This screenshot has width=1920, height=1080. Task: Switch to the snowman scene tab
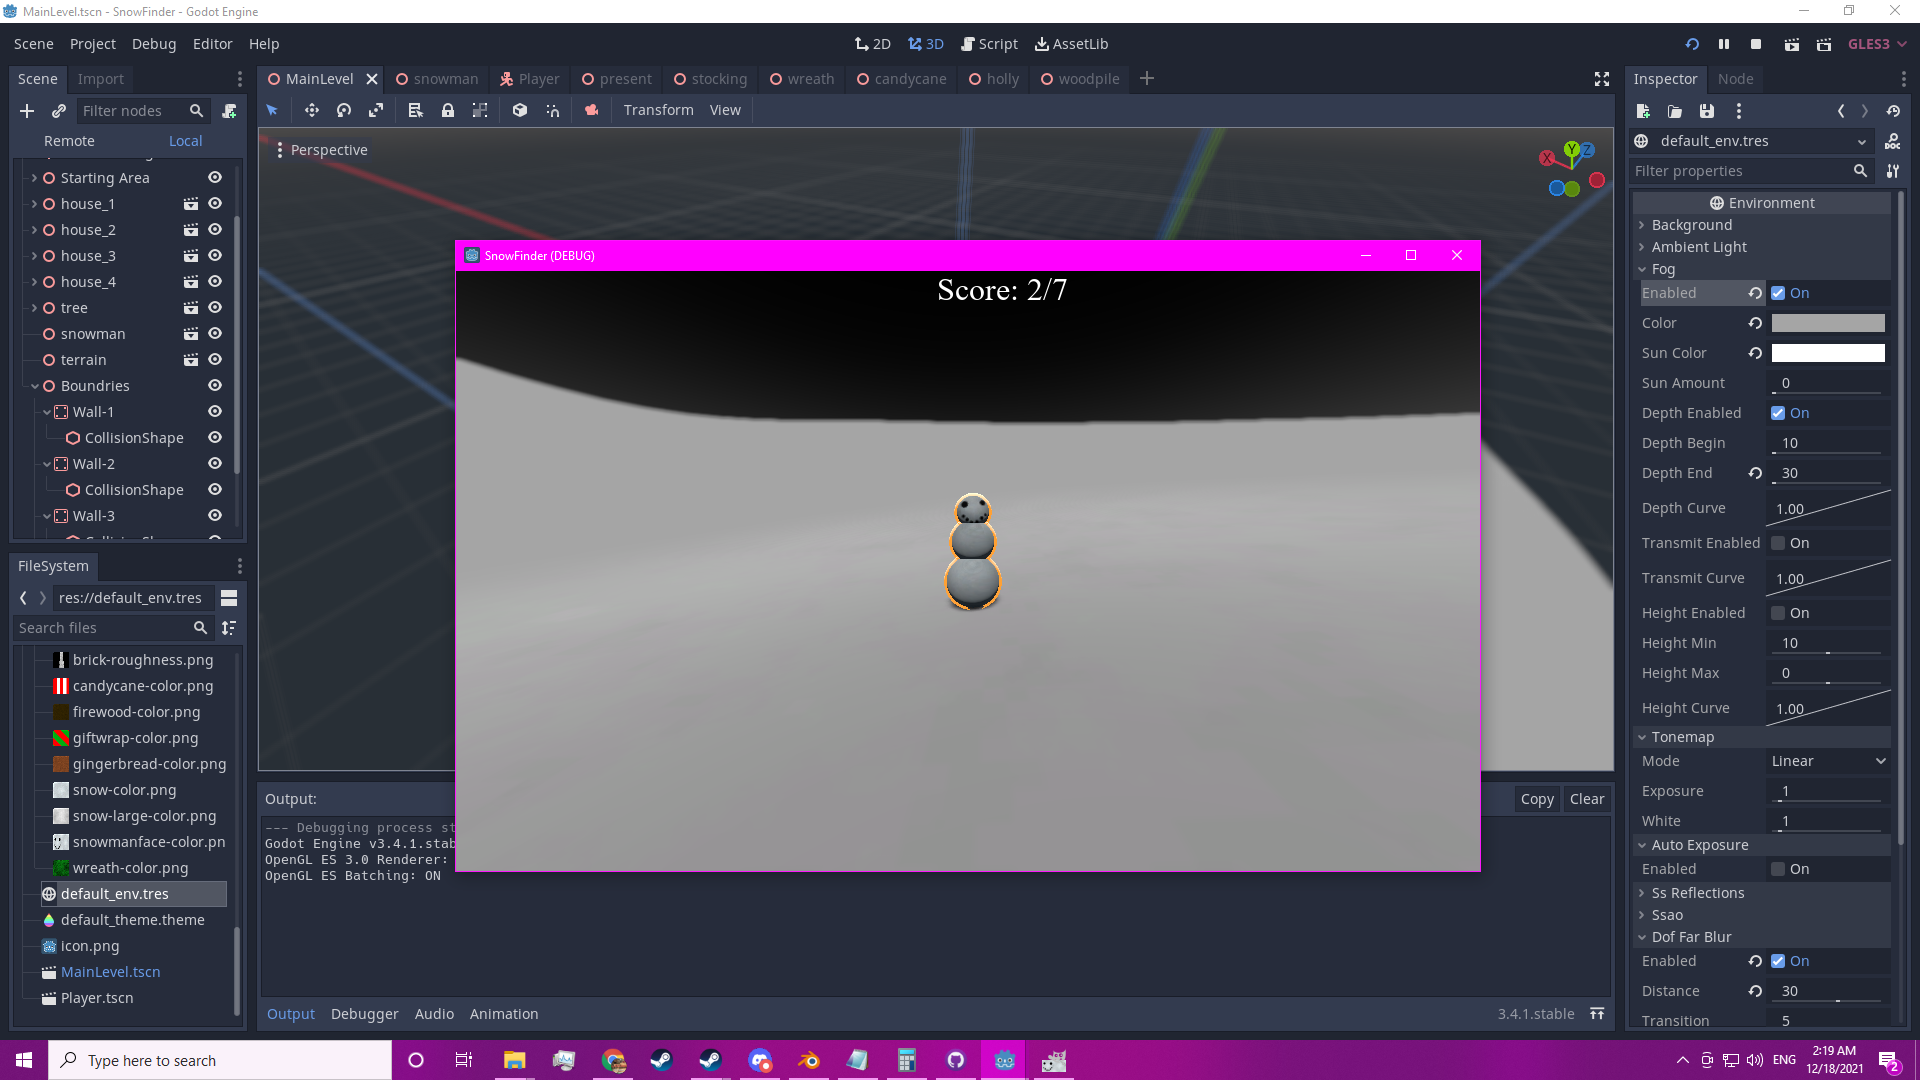[437, 79]
